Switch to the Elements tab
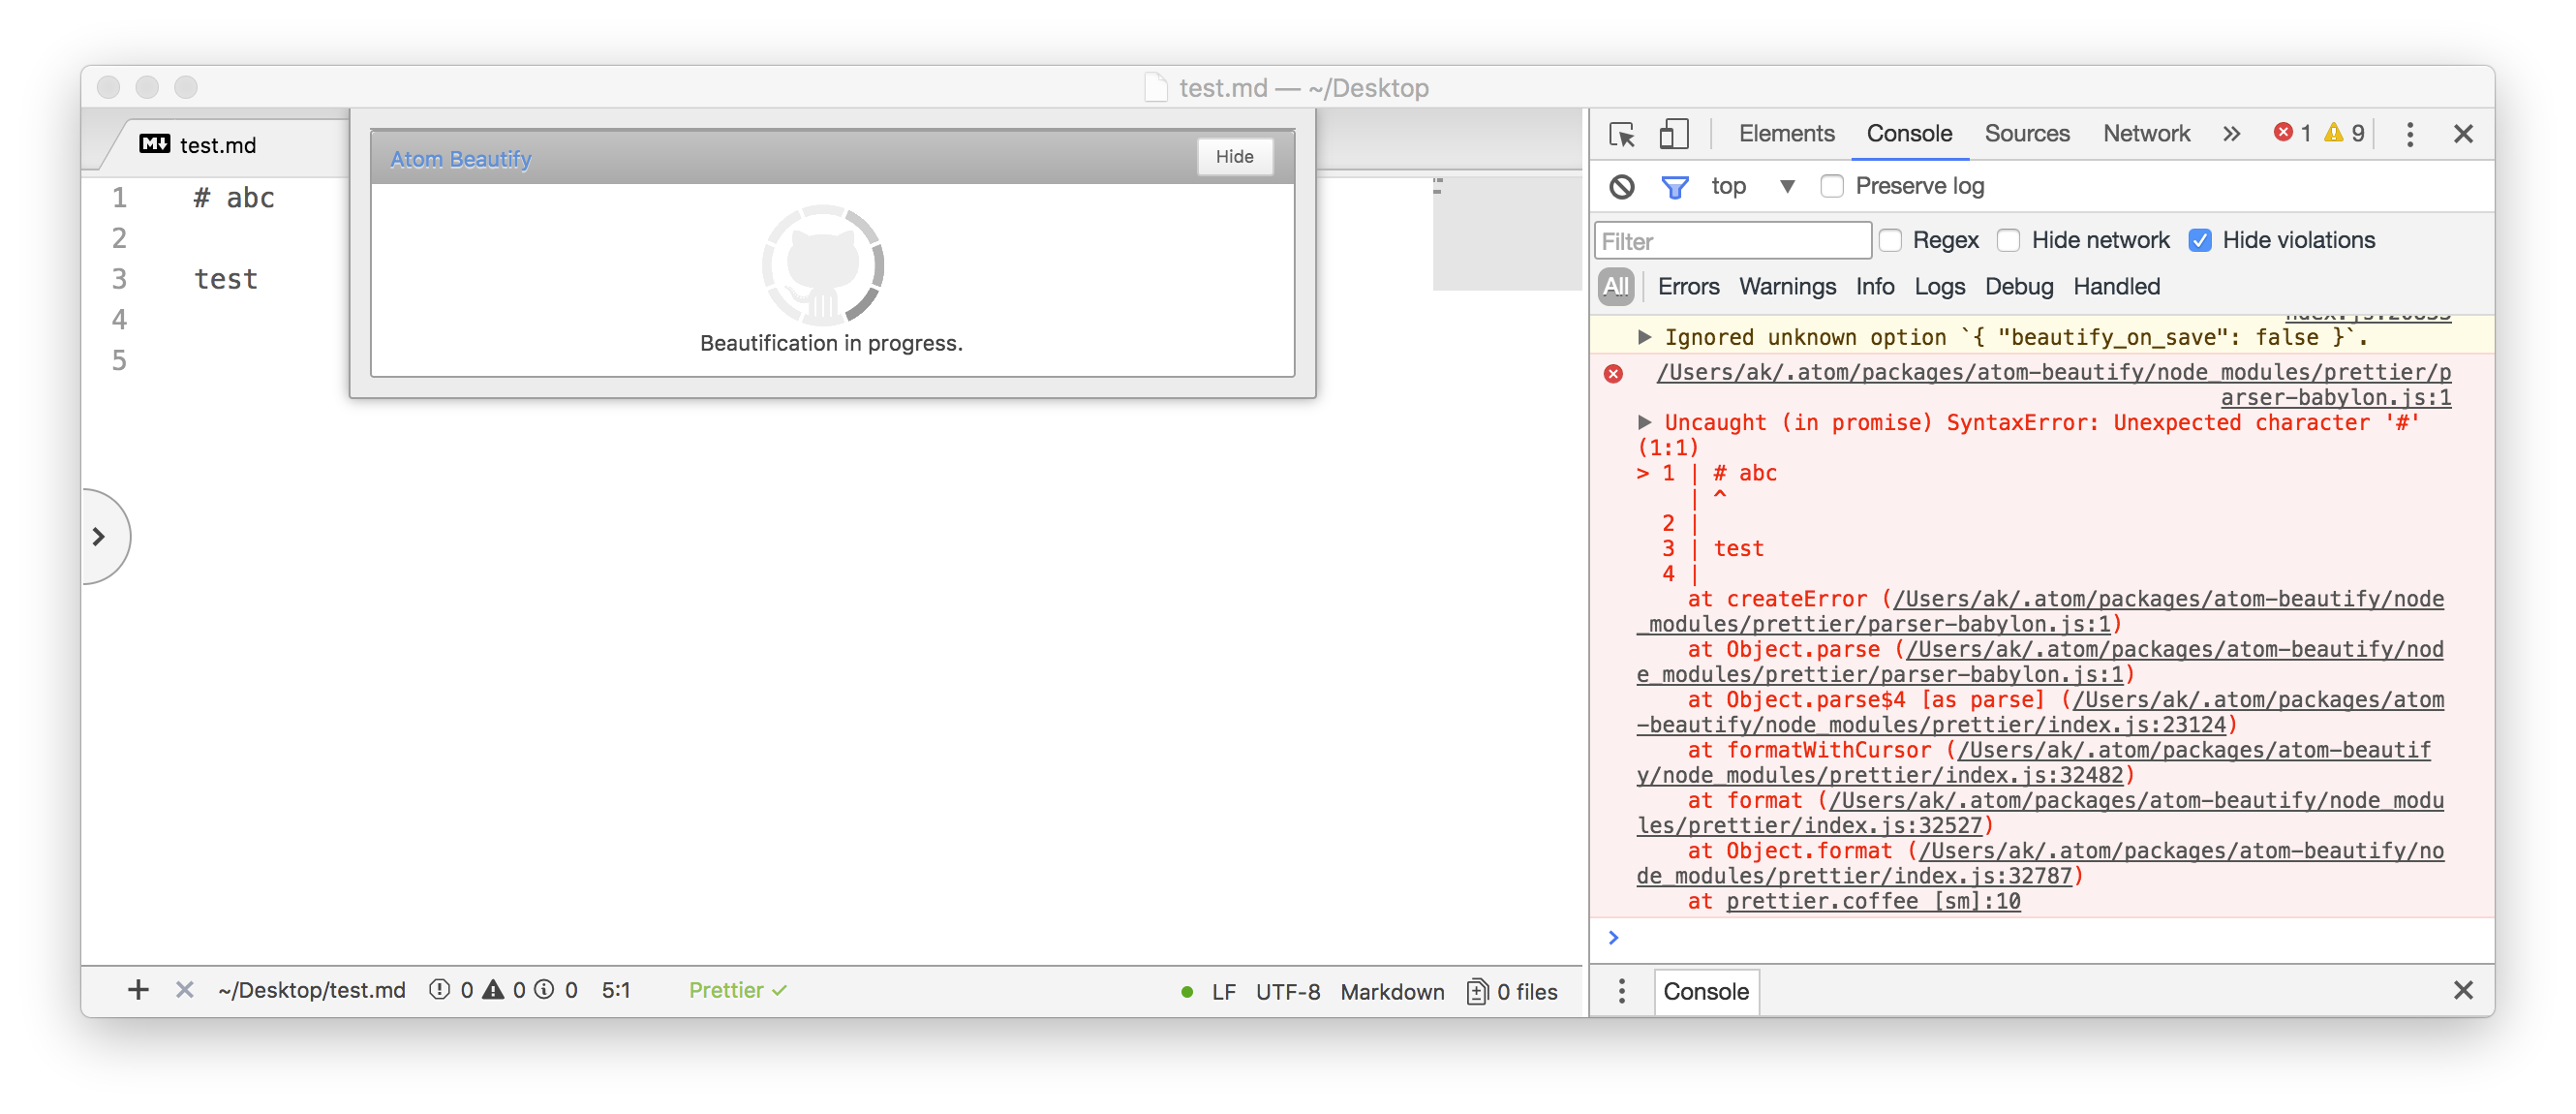 coord(1786,134)
